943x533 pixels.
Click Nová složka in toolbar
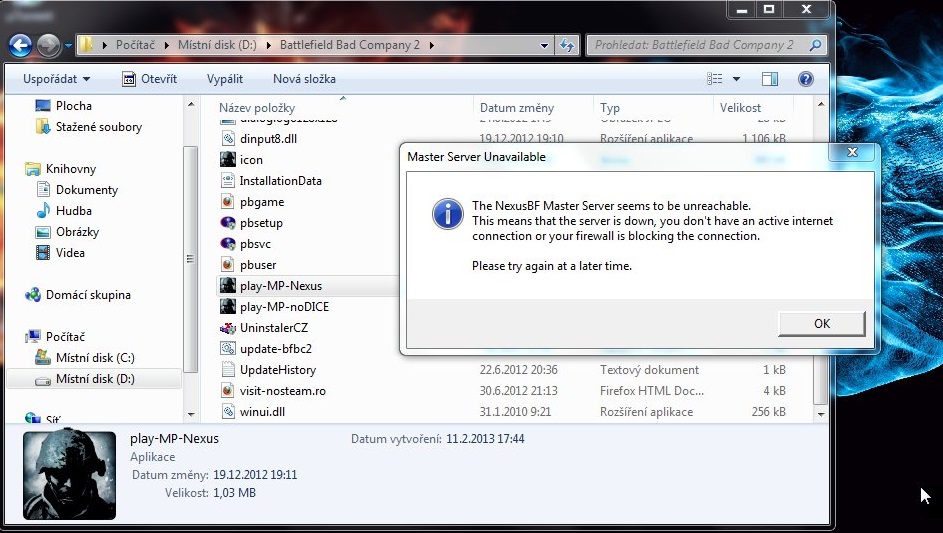click(x=304, y=79)
